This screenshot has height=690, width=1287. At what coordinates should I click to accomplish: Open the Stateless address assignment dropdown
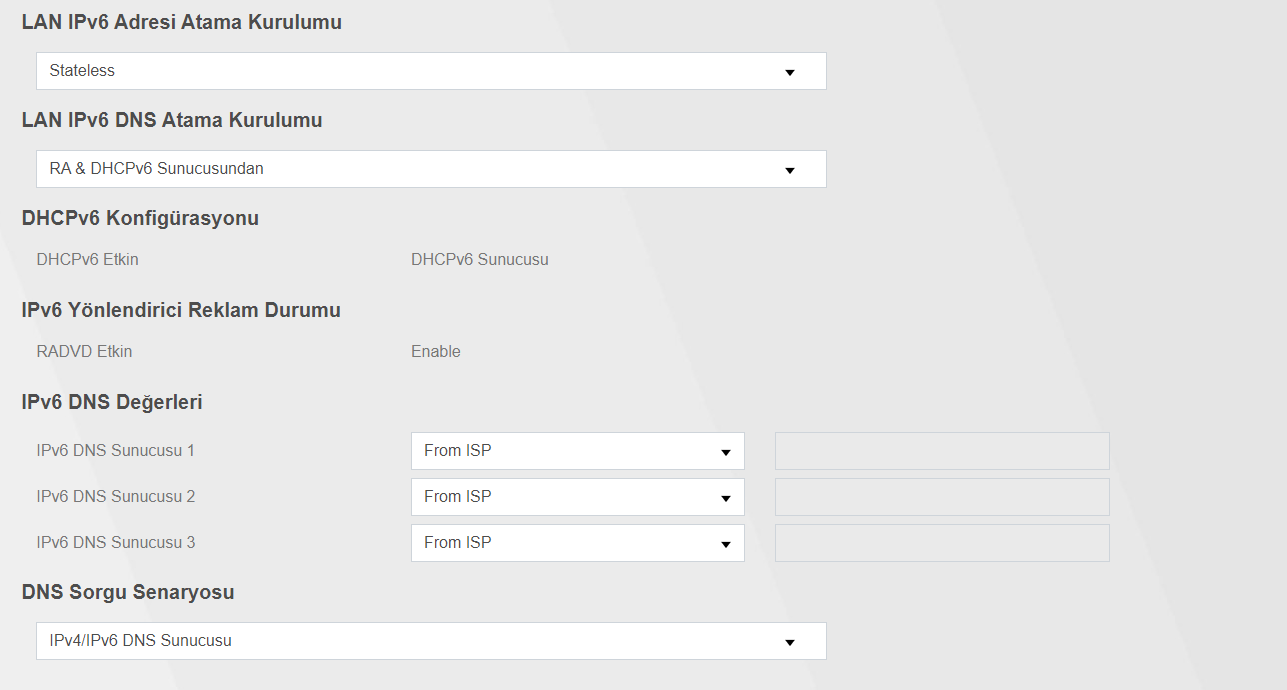tap(430, 71)
